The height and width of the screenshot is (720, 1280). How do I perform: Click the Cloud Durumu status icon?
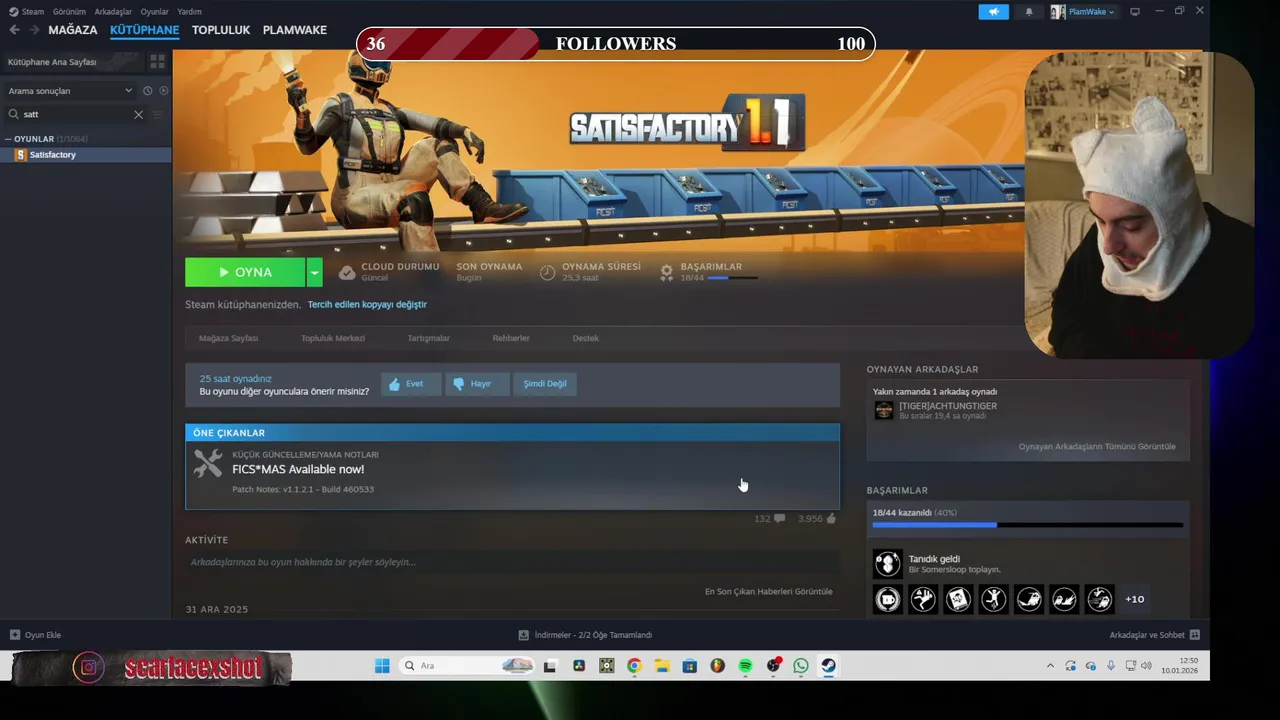click(x=346, y=272)
